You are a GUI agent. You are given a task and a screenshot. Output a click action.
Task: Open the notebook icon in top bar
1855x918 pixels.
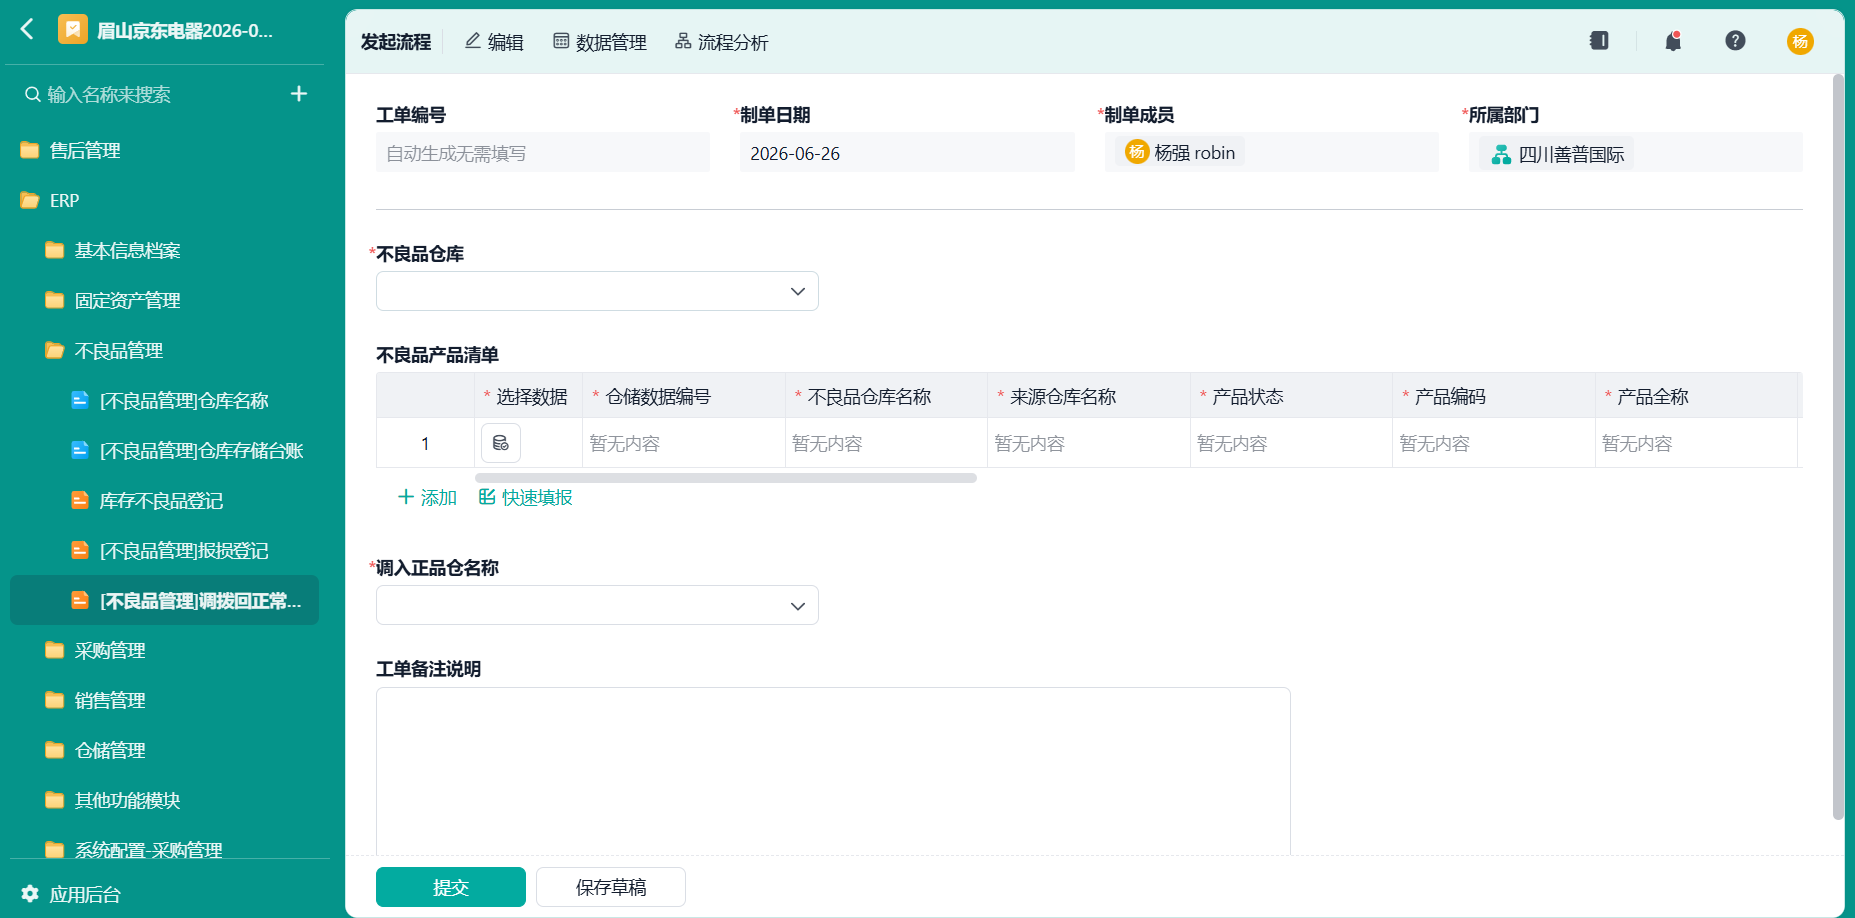click(1599, 41)
